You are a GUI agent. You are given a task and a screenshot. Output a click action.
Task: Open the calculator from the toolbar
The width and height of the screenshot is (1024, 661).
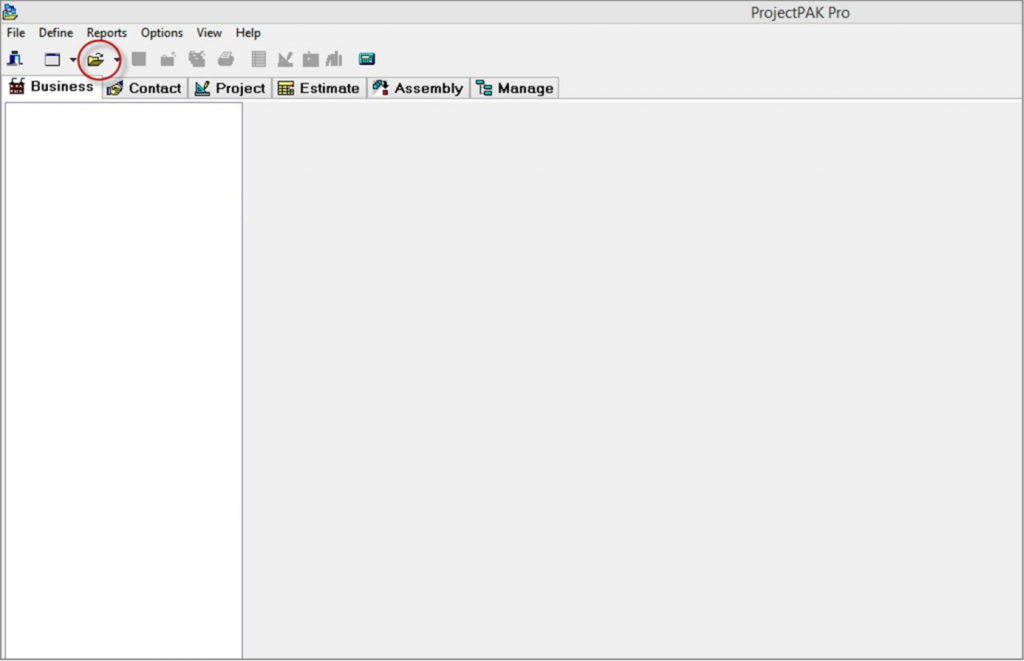pyautogui.click(x=367, y=59)
